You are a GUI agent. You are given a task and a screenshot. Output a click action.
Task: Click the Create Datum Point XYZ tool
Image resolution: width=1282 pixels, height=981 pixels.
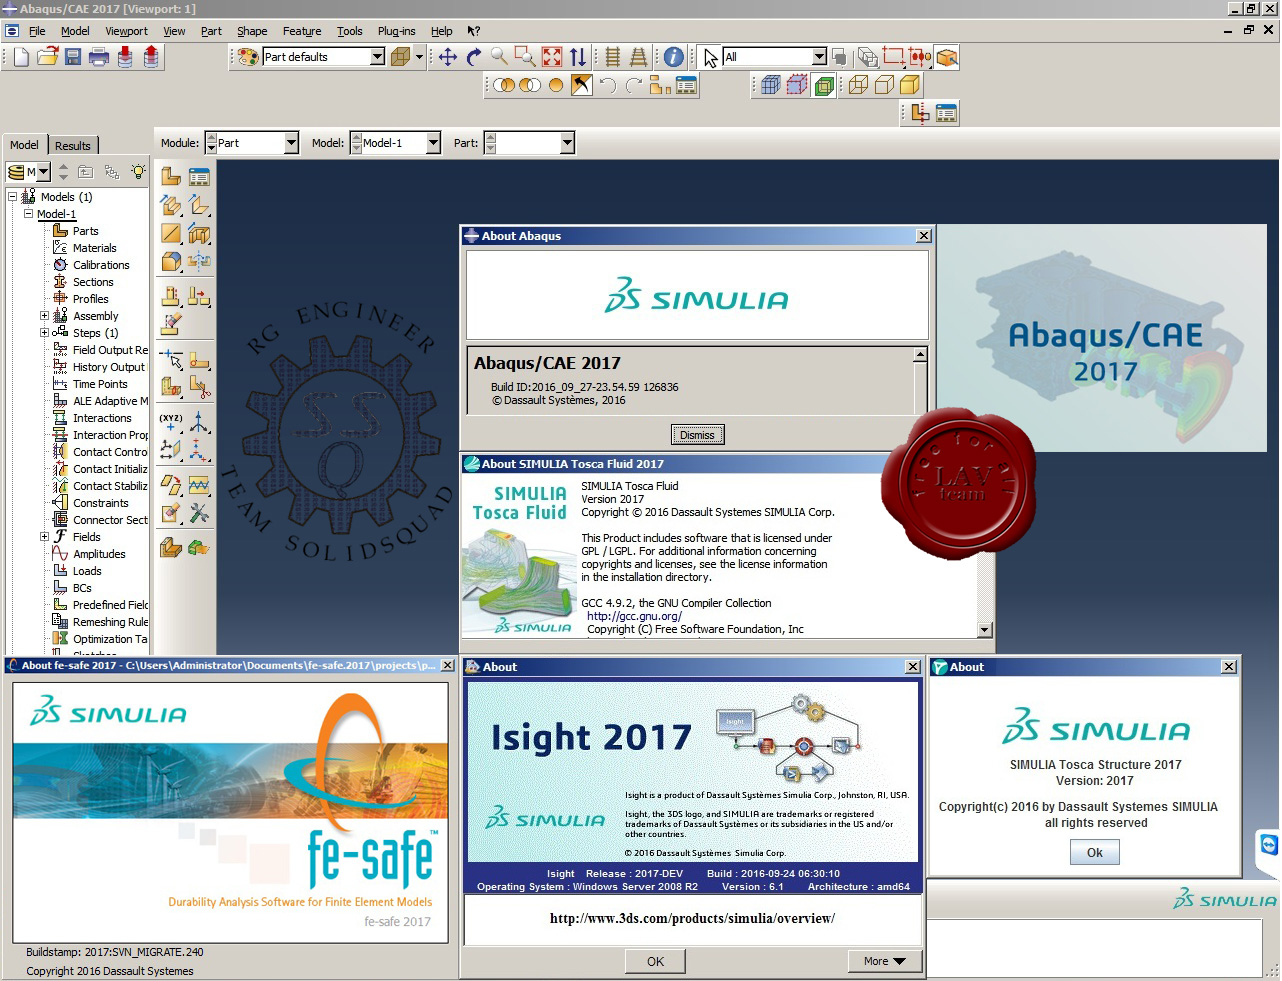171,421
